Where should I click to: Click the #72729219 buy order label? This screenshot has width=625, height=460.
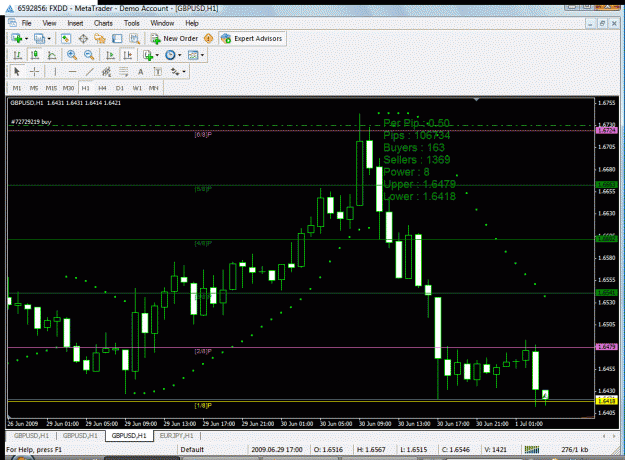[x=31, y=122]
